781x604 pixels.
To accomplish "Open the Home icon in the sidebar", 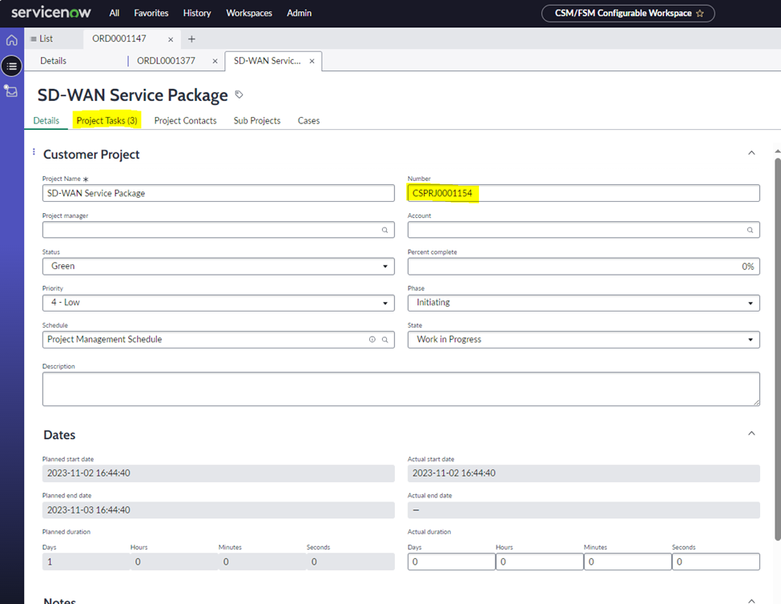I will (11, 40).
